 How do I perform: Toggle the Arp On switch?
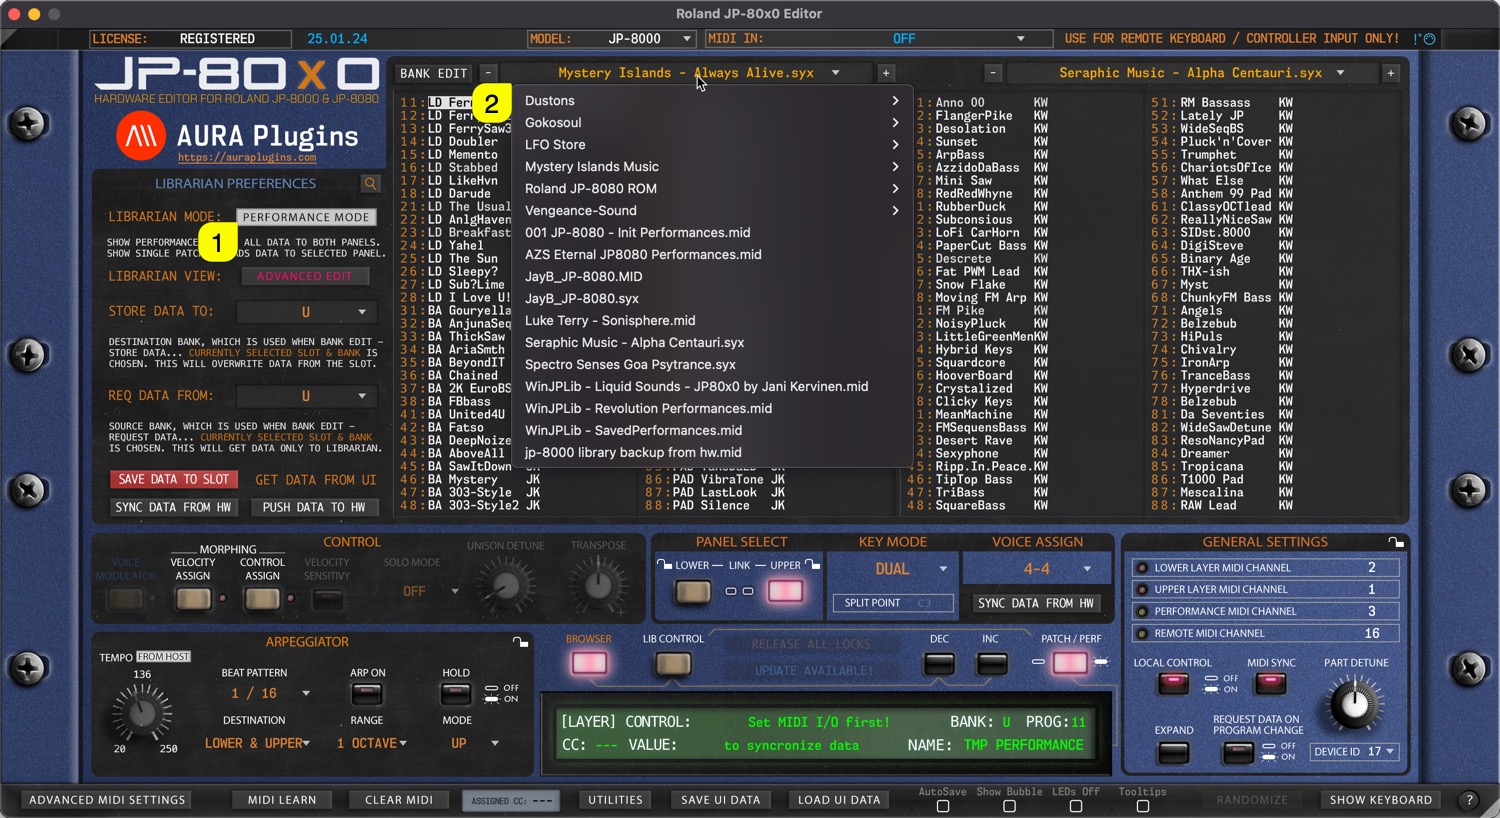(x=366, y=694)
